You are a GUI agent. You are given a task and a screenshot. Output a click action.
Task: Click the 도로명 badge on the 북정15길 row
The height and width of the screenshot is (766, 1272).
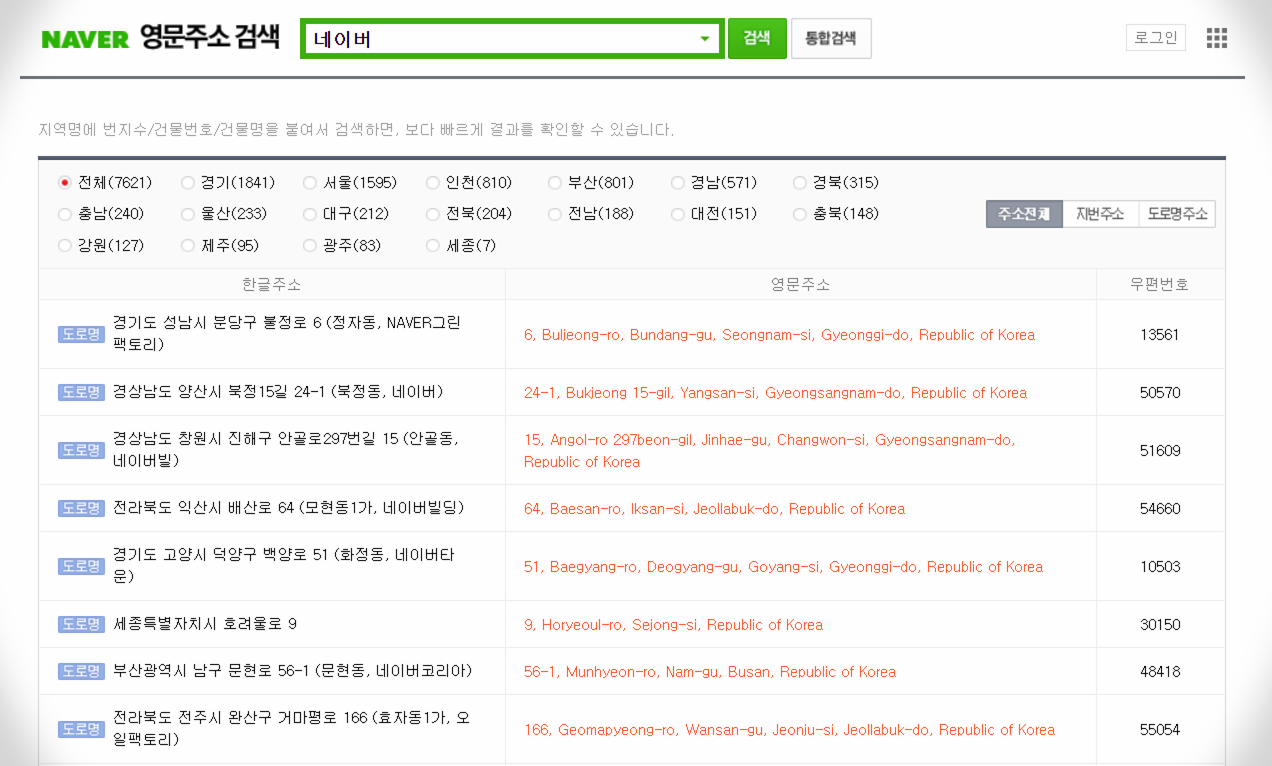coord(81,392)
